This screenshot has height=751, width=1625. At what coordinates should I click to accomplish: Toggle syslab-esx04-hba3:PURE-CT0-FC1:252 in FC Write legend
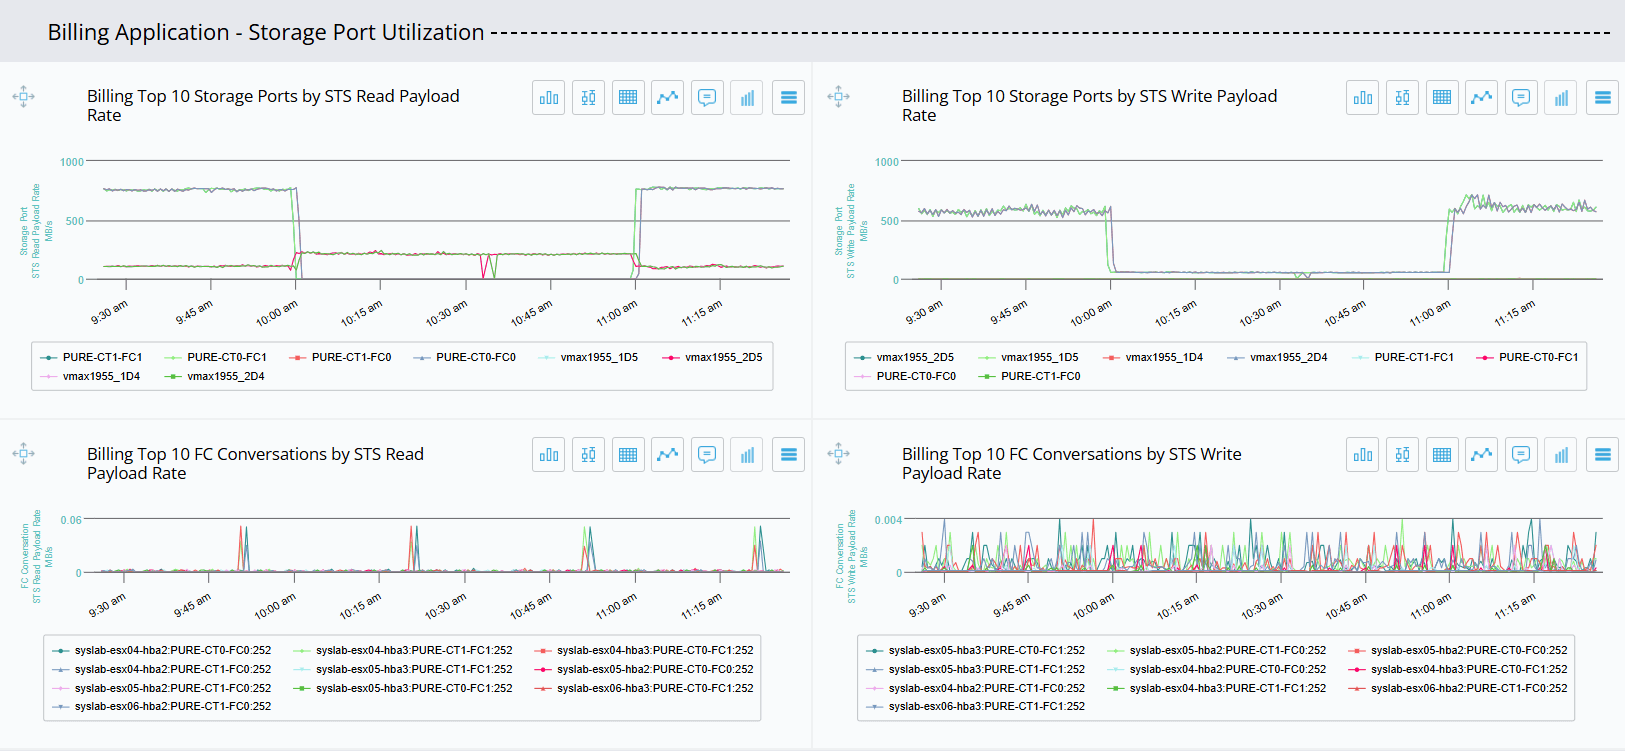pyautogui.click(x=1459, y=669)
